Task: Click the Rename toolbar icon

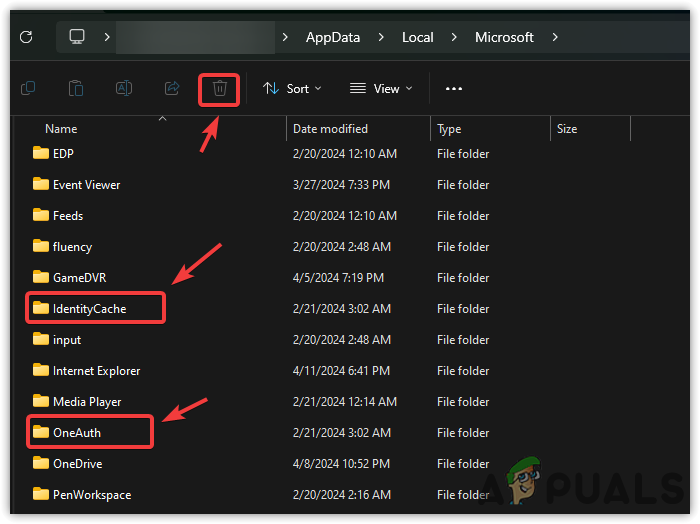Action: point(124,88)
